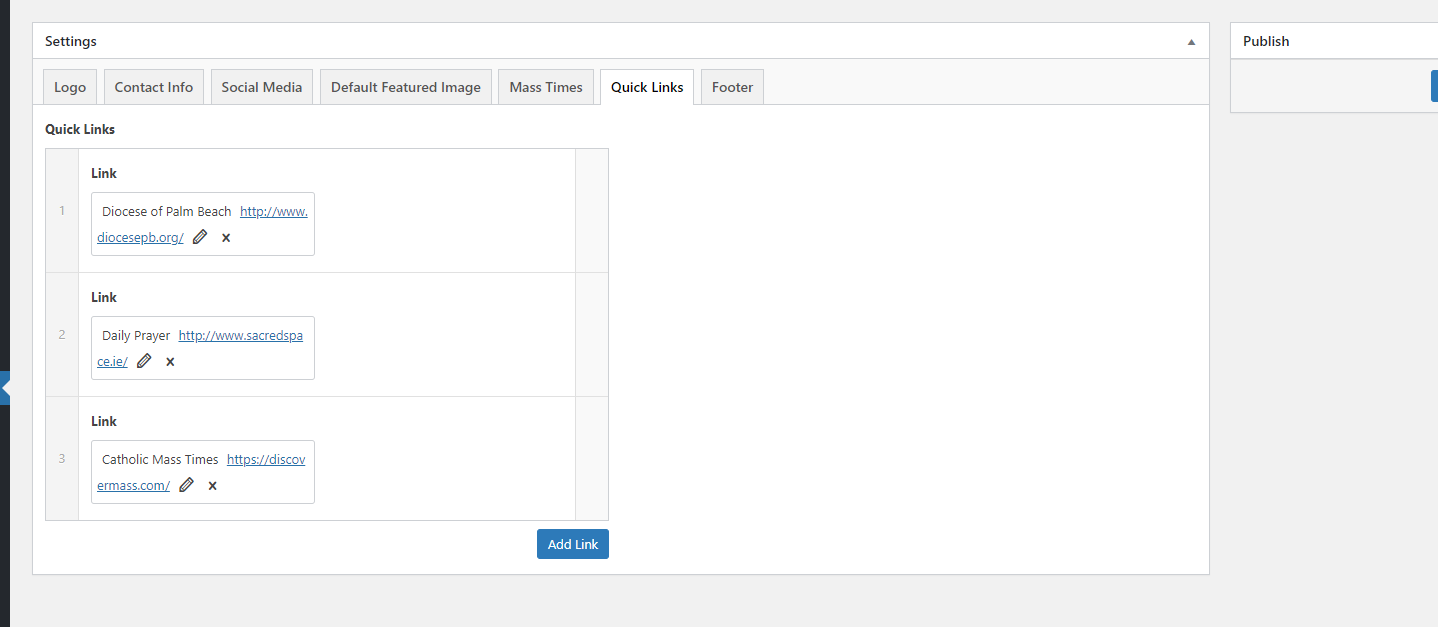This screenshot has height=627, width=1438.
Task: Edit the Catholic Mass Times link
Action: tap(186, 485)
